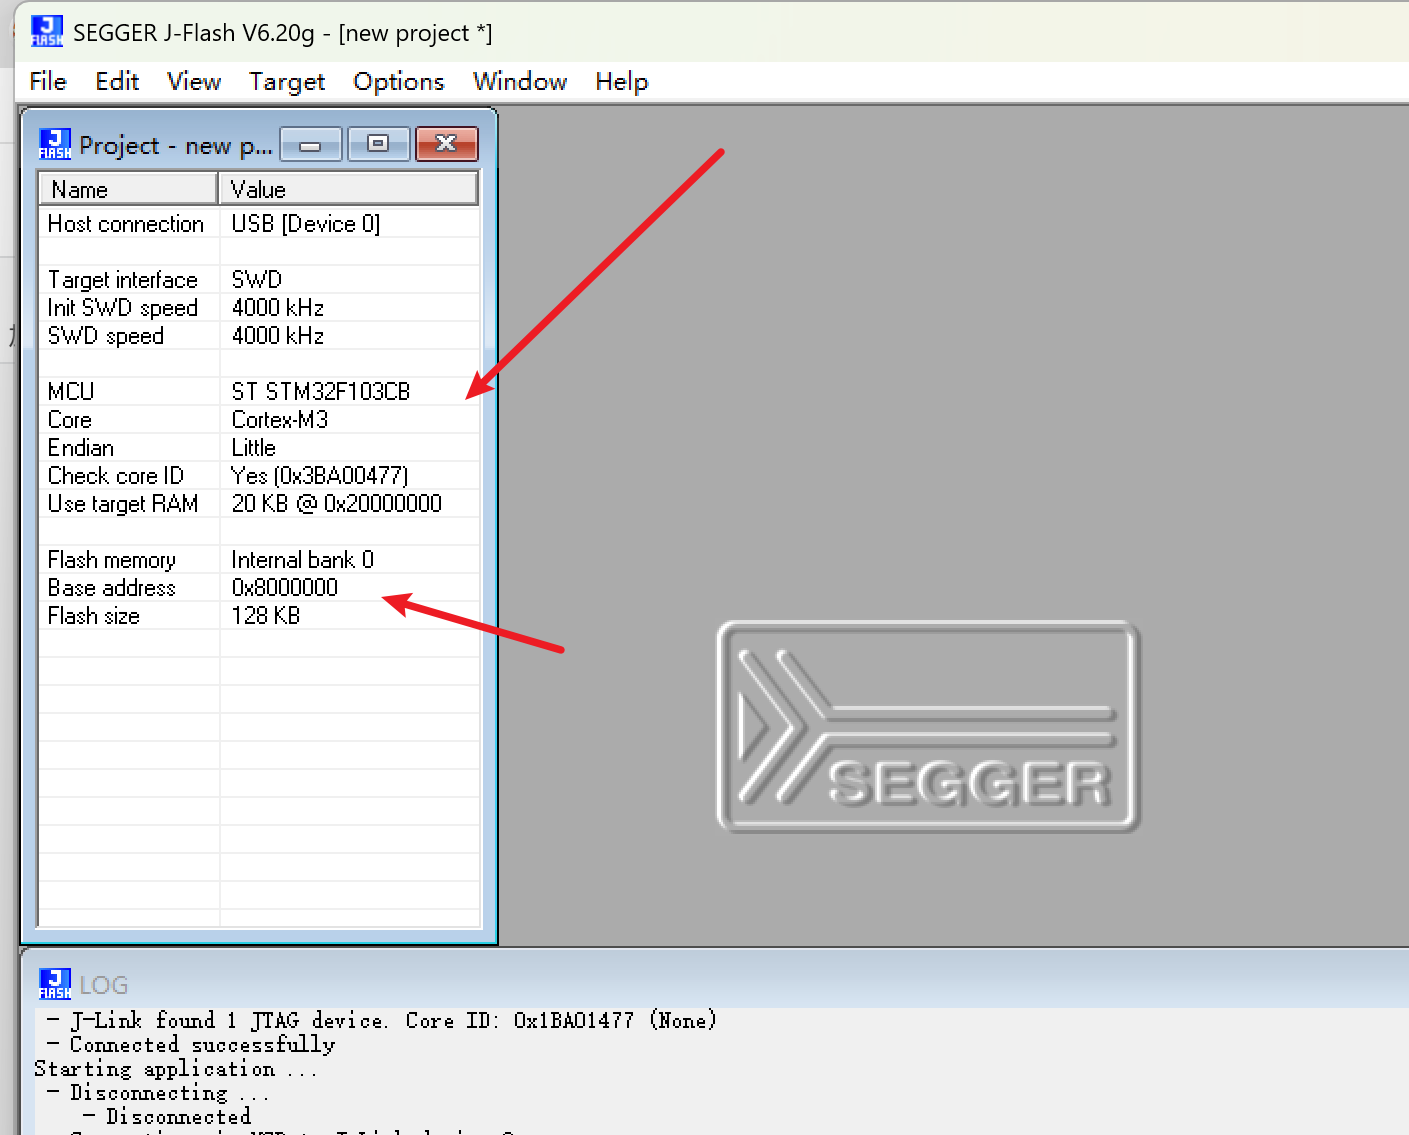Image resolution: width=1409 pixels, height=1135 pixels.
Task: Select the Host connection row label
Action: pyautogui.click(x=126, y=224)
